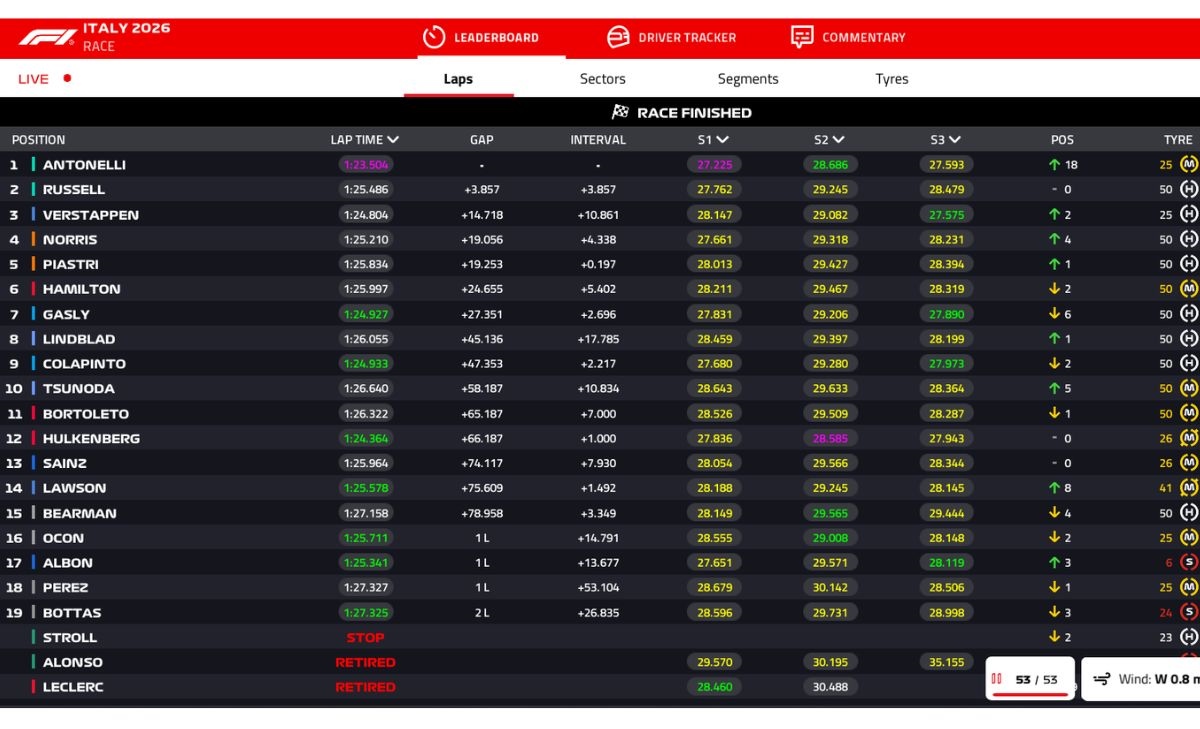This screenshot has height=729, width=1200.
Task: Click the INTERVAL column header
Action: click(x=598, y=140)
